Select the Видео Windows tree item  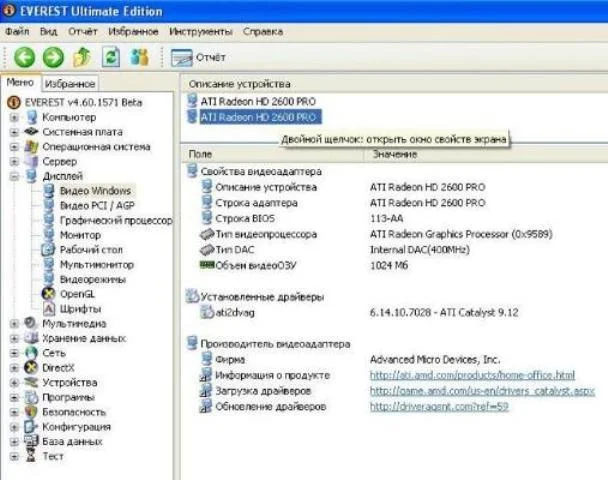pyautogui.click(x=95, y=191)
